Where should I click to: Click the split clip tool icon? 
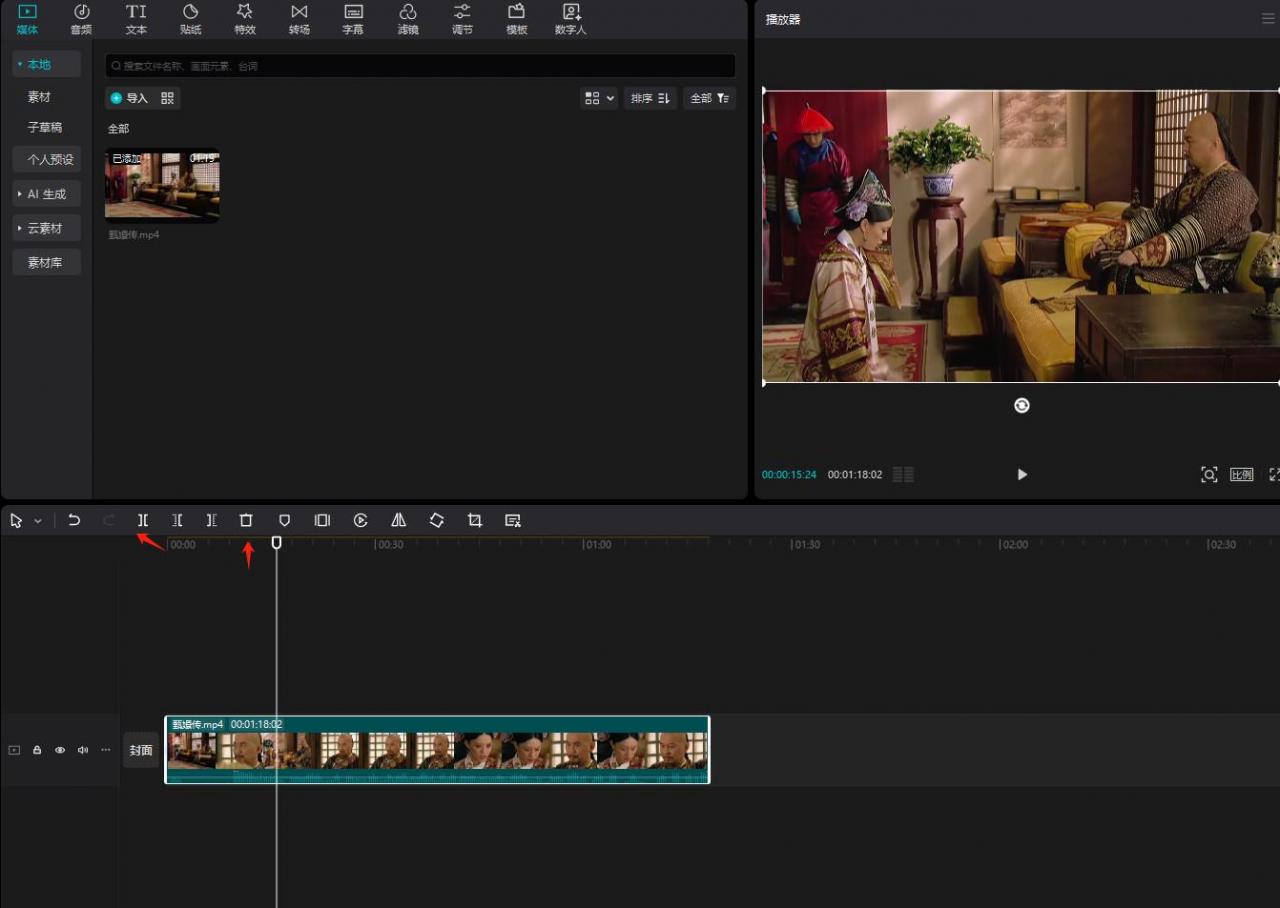[143, 520]
